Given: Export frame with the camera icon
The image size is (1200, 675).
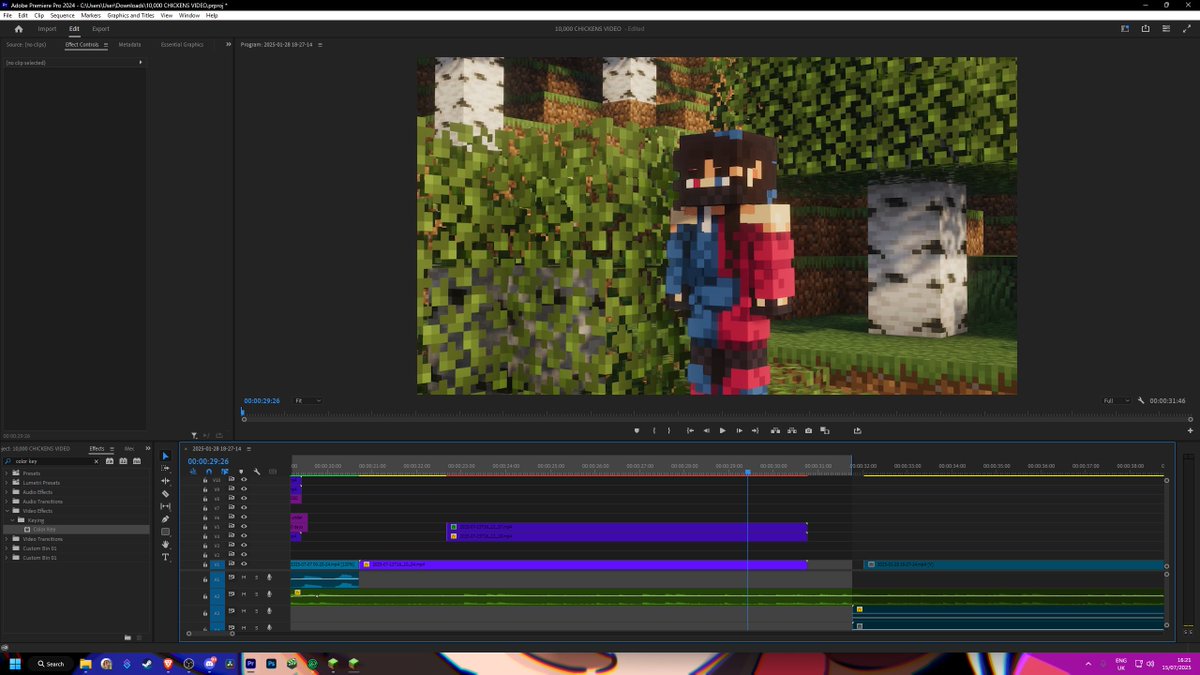Looking at the screenshot, I should pyautogui.click(x=808, y=431).
